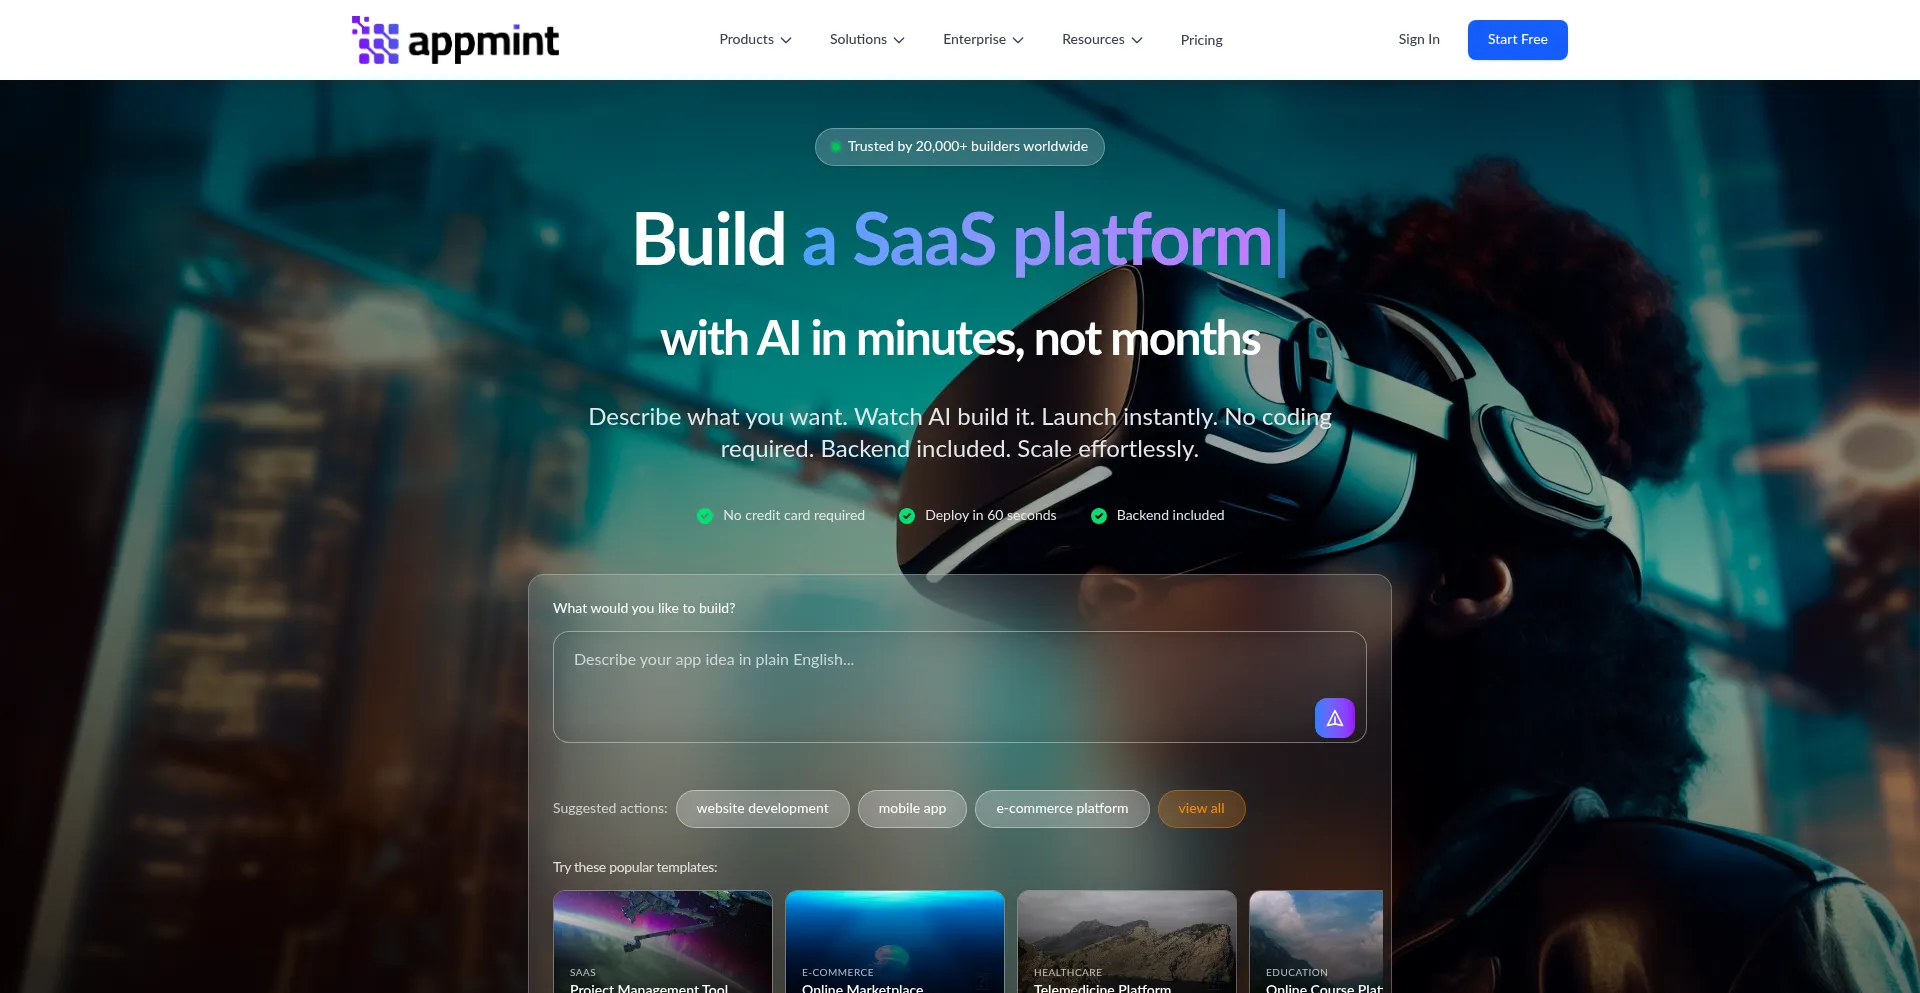Image resolution: width=1920 pixels, height=993 pixels.
Task: Click the Start Free button
Action: [x=1517, y=40]
